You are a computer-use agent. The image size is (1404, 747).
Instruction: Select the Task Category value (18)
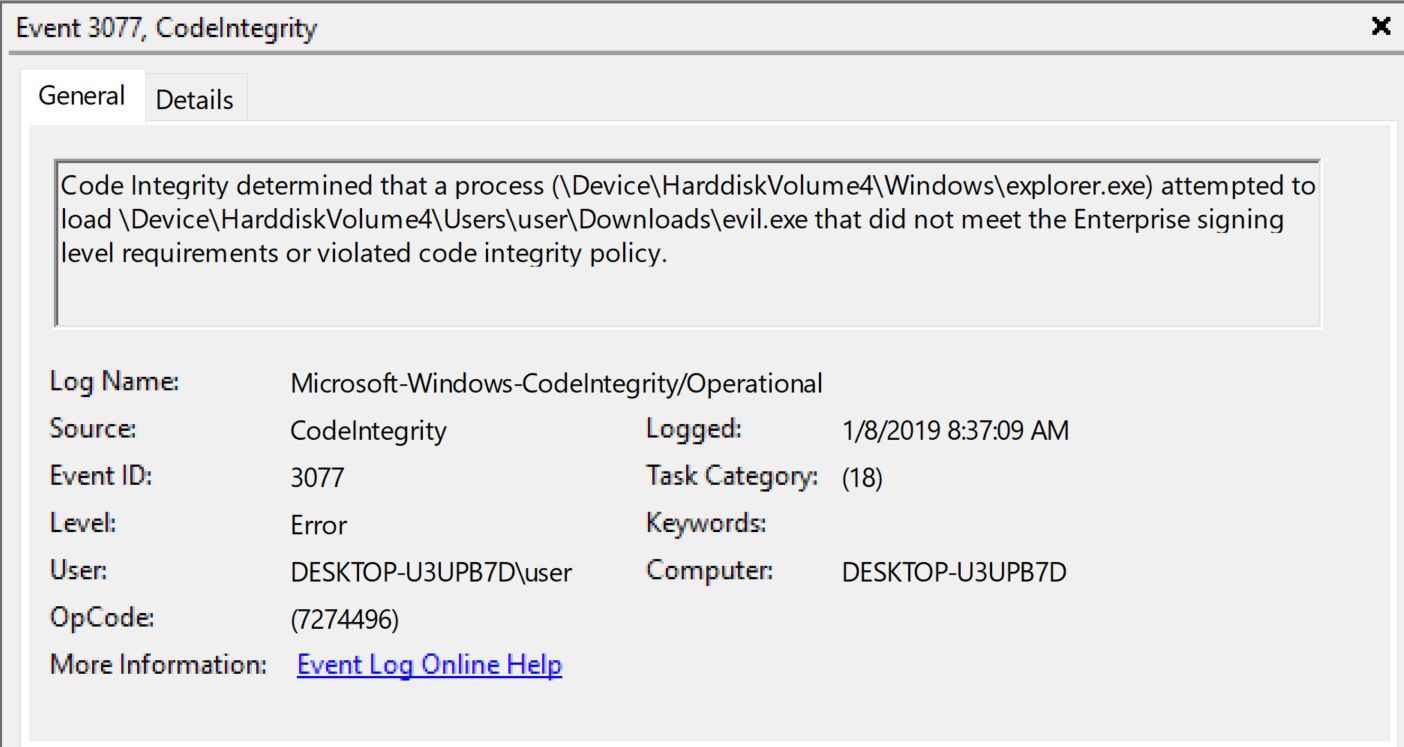(862, 478)
